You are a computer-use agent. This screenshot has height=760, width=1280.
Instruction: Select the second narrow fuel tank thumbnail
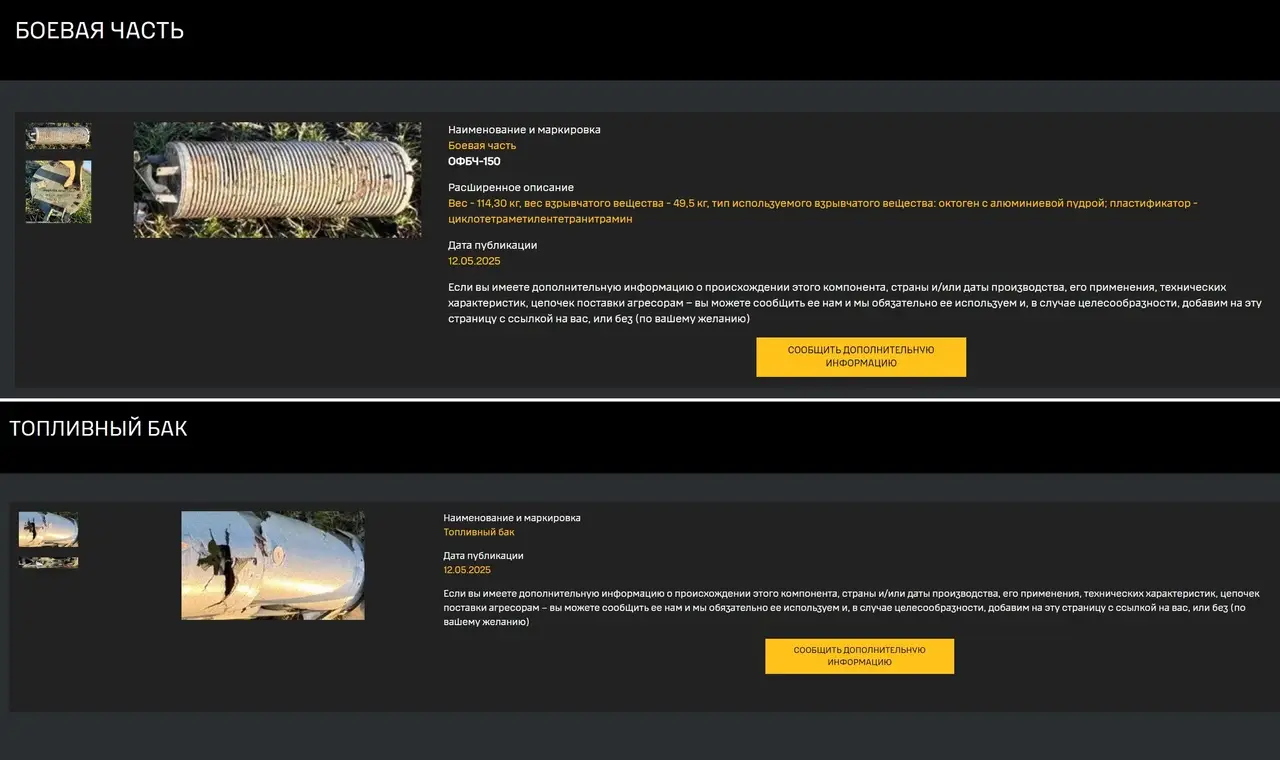tap(48, 563)
